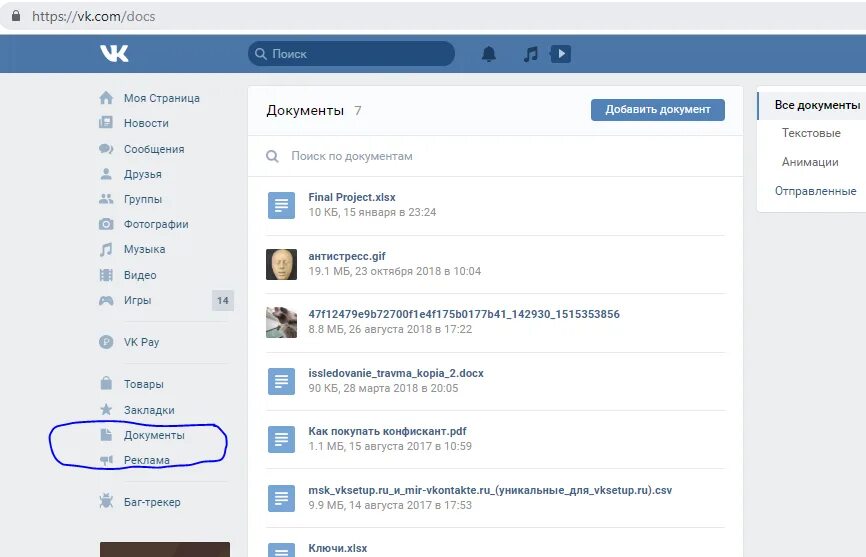
Task: Open Реклама in the sidebar
Action: (x=147, y=460)
